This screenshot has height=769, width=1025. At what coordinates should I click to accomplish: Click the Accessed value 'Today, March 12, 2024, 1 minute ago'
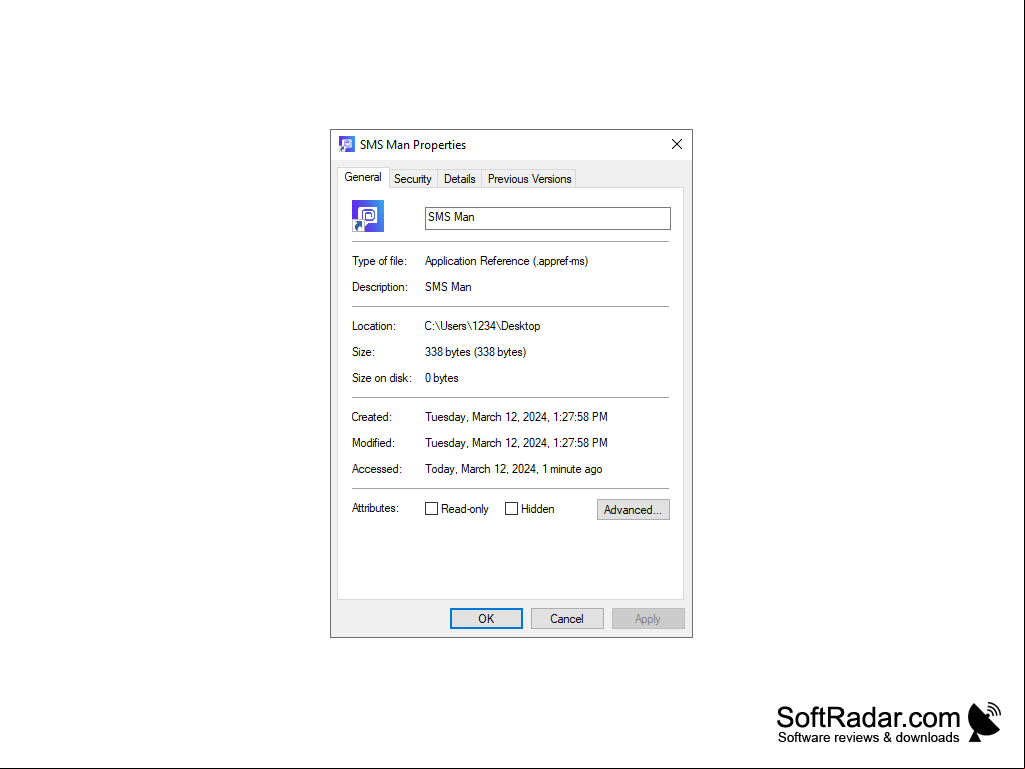tap(514, 470)
